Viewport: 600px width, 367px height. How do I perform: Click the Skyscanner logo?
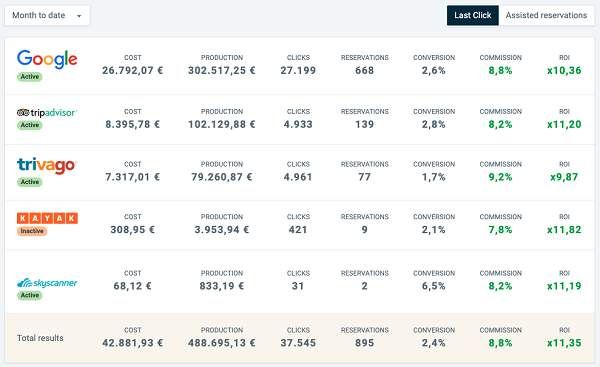coord(47,283)
